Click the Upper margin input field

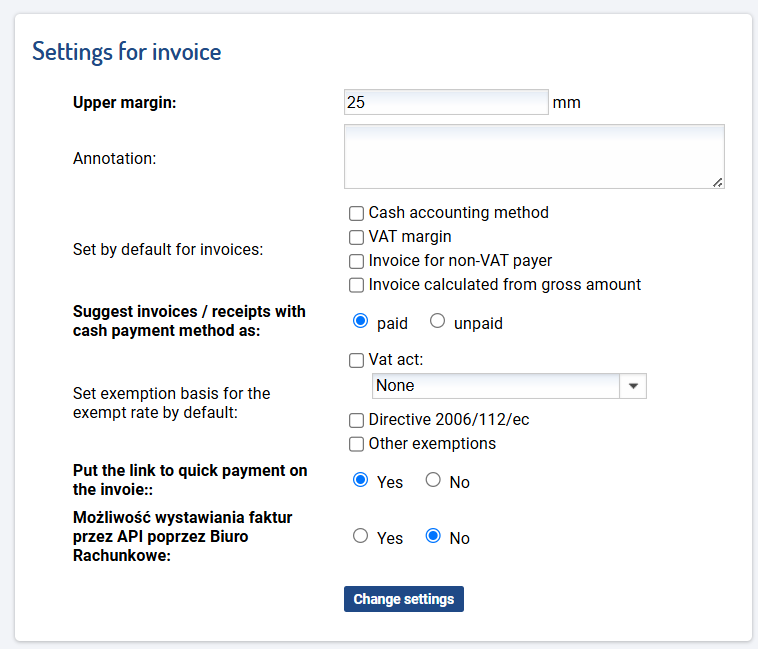[446, 102]
